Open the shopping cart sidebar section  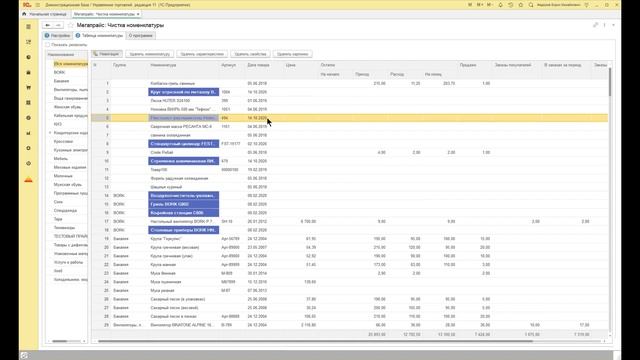click(29, 87)
